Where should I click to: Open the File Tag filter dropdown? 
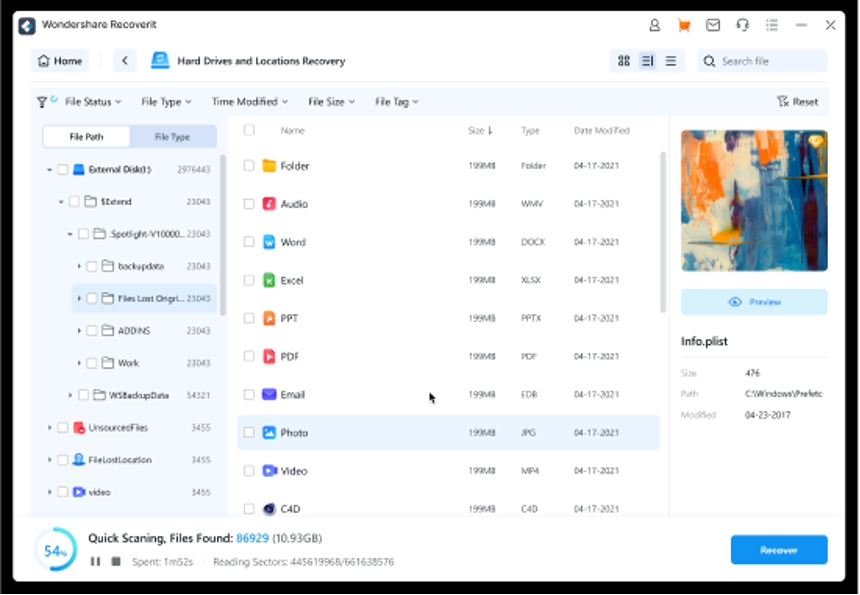tap(397, 102)
